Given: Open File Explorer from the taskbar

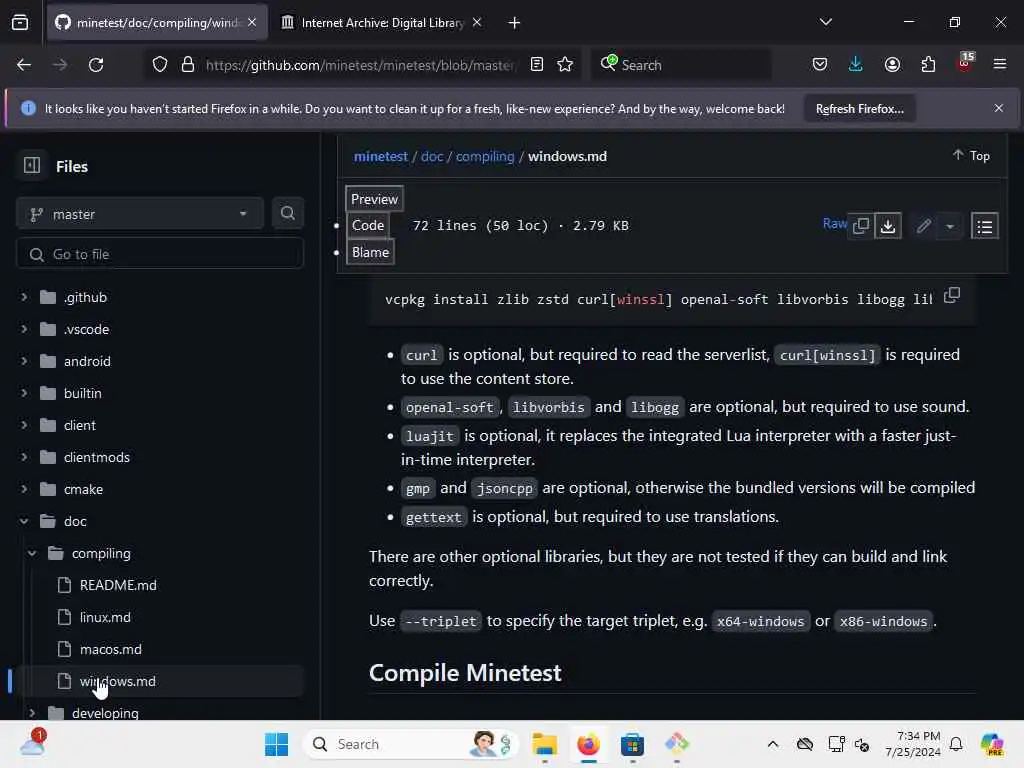Looking at the screenshot, I should pyautogui.click(x=544, y=744).
